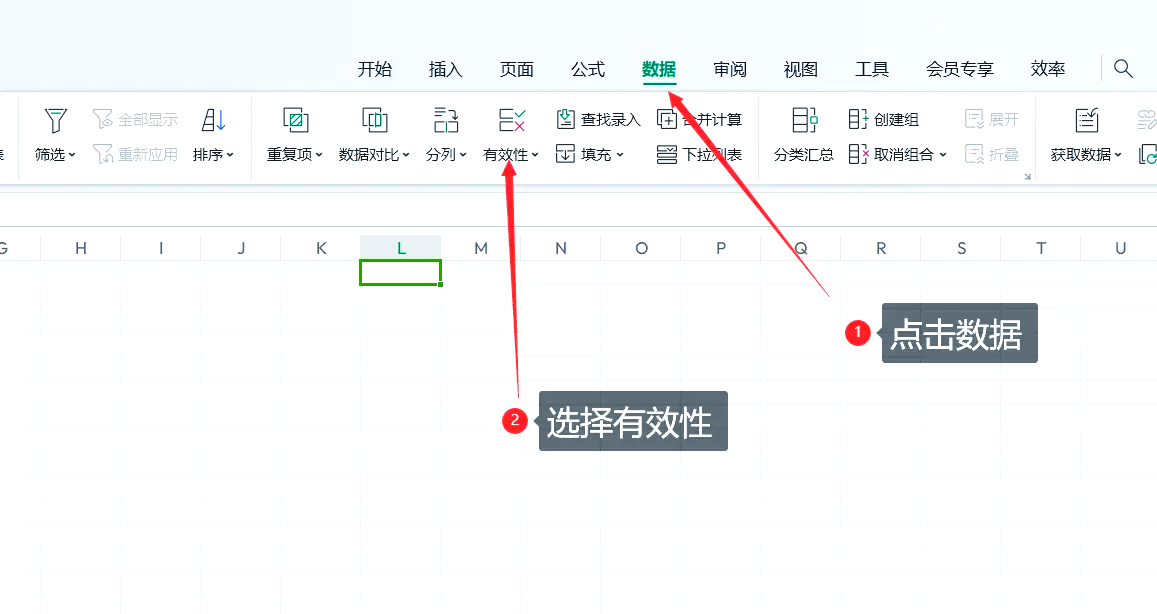Select column header L
This screenshot has height=614, width=1157.
point(401,248)
